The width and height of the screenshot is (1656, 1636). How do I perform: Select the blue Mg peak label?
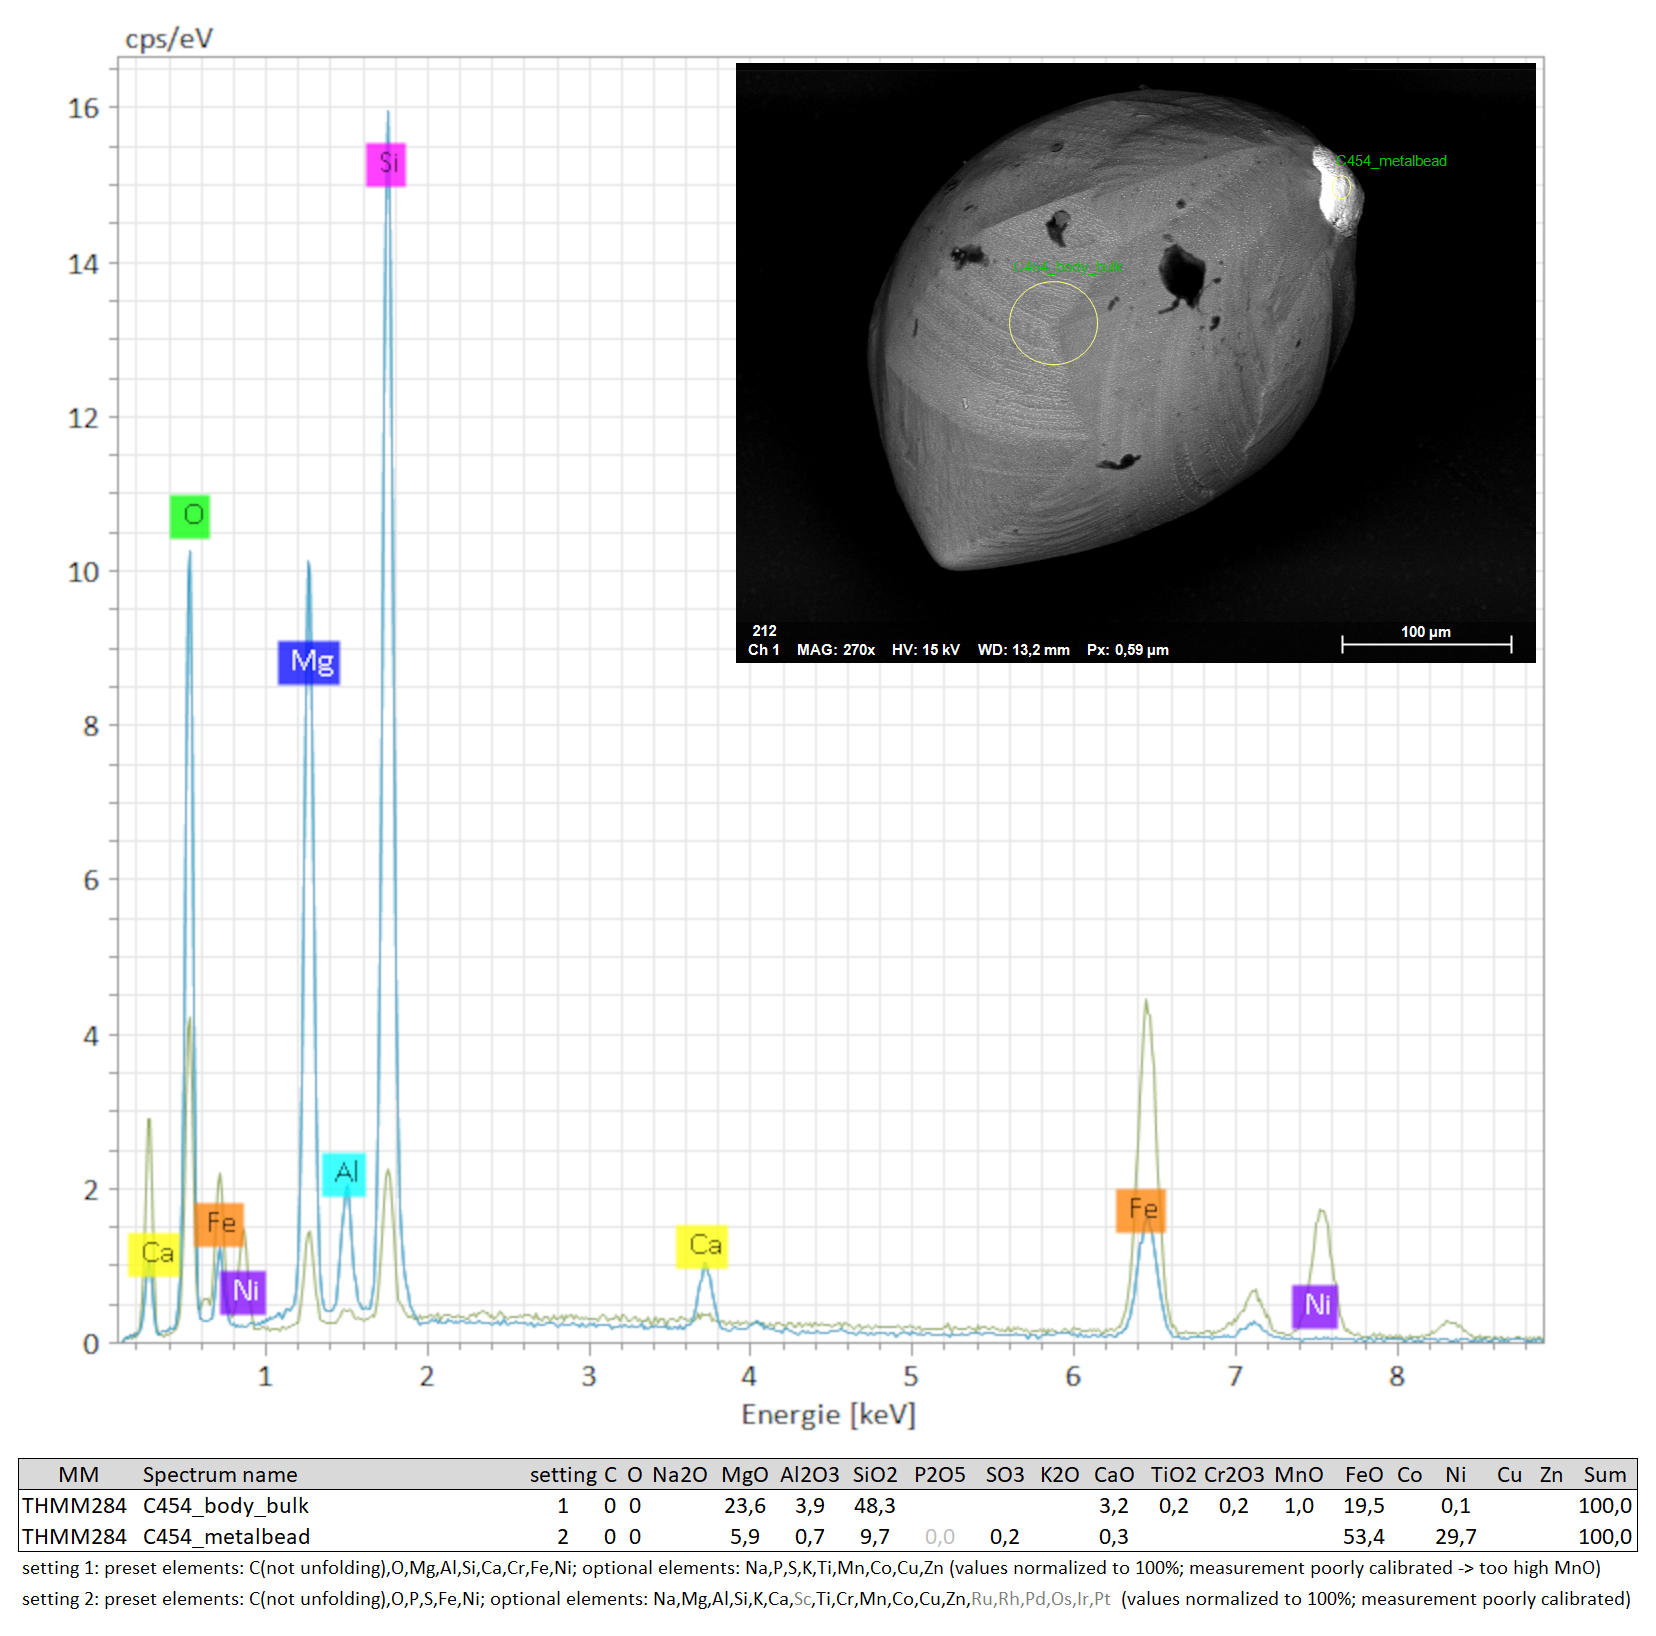coord(309,662)
